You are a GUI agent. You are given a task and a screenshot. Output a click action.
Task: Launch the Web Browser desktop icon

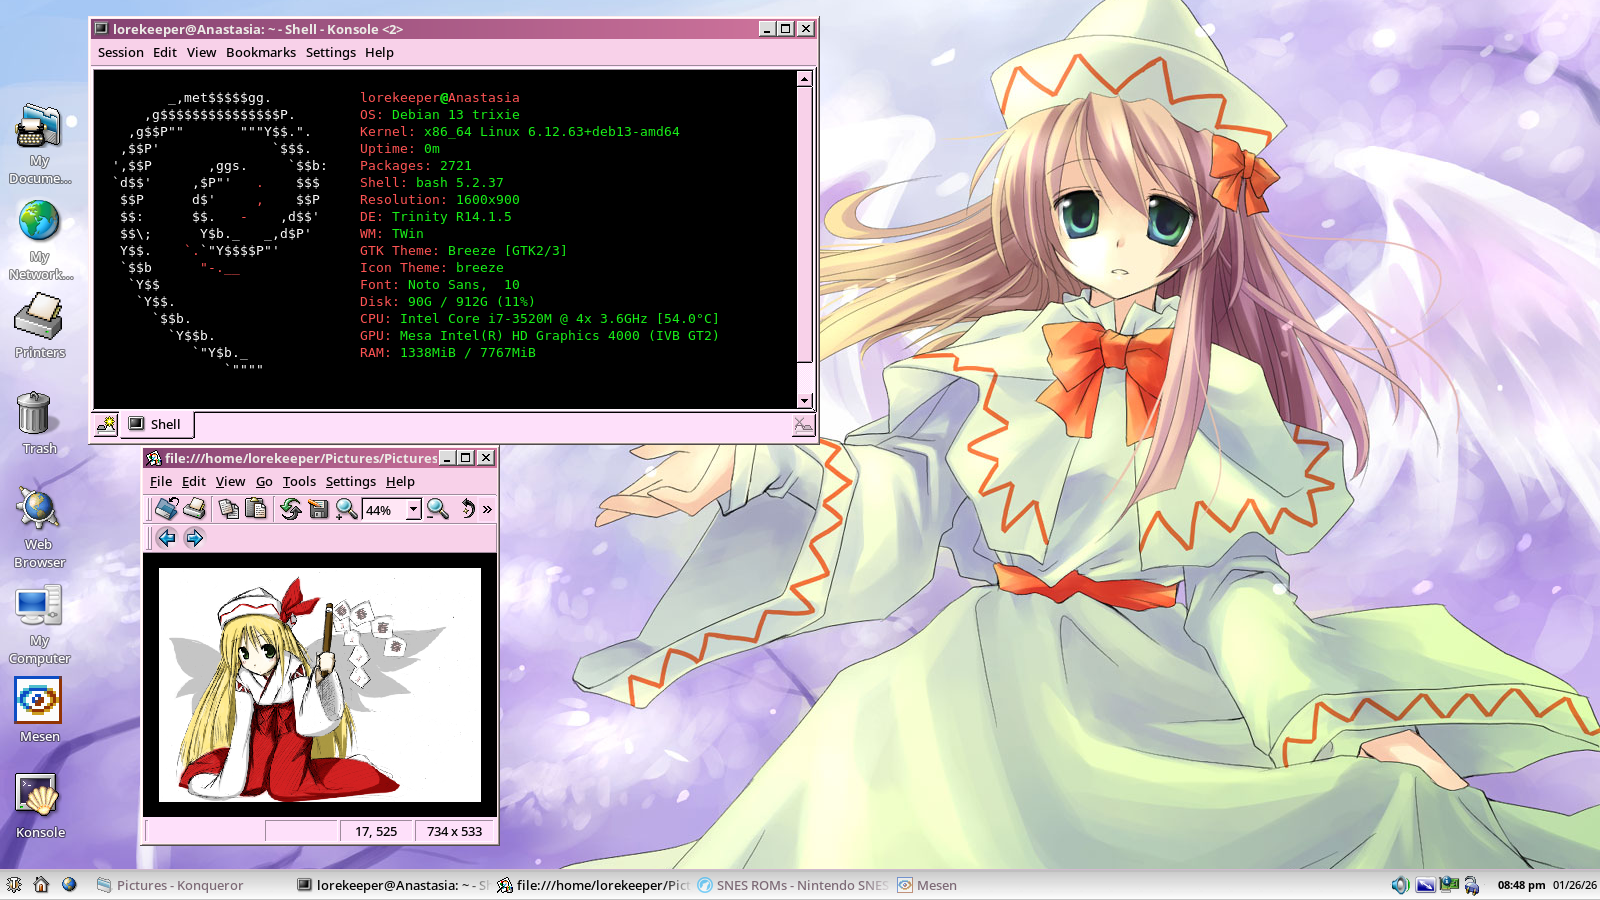(39, 527)
